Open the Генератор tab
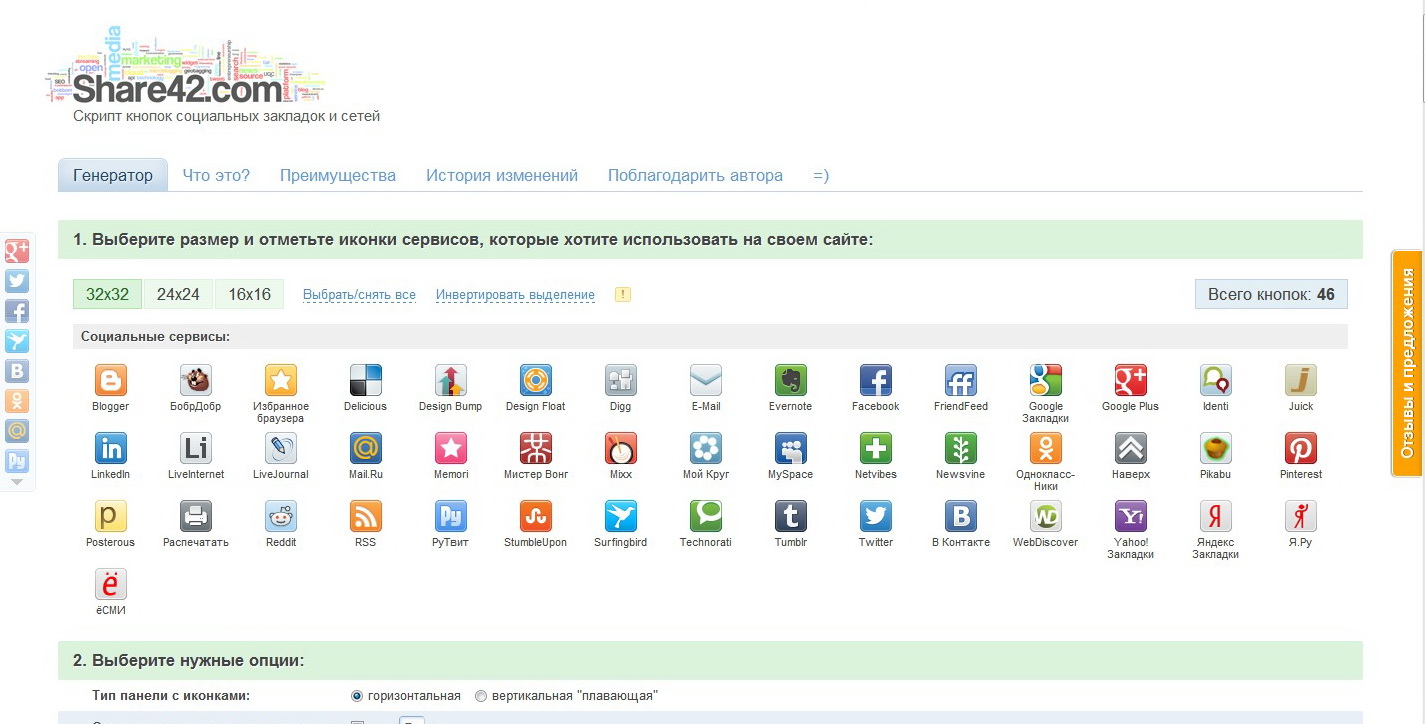Screen dimensions: 1425x724 (x=113, y=175)
